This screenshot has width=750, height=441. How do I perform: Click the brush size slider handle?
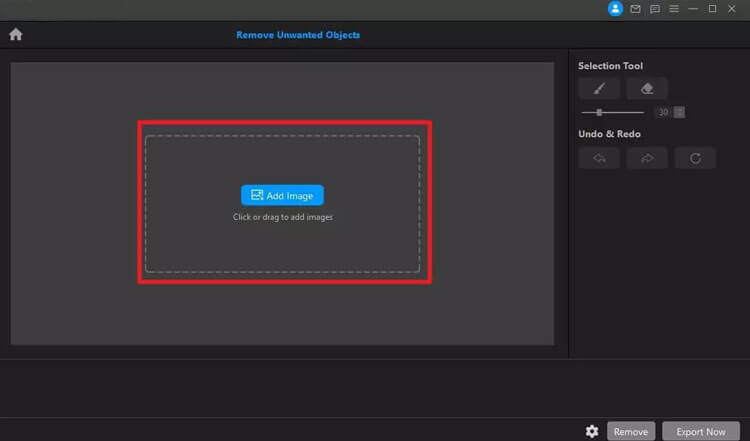599,112
